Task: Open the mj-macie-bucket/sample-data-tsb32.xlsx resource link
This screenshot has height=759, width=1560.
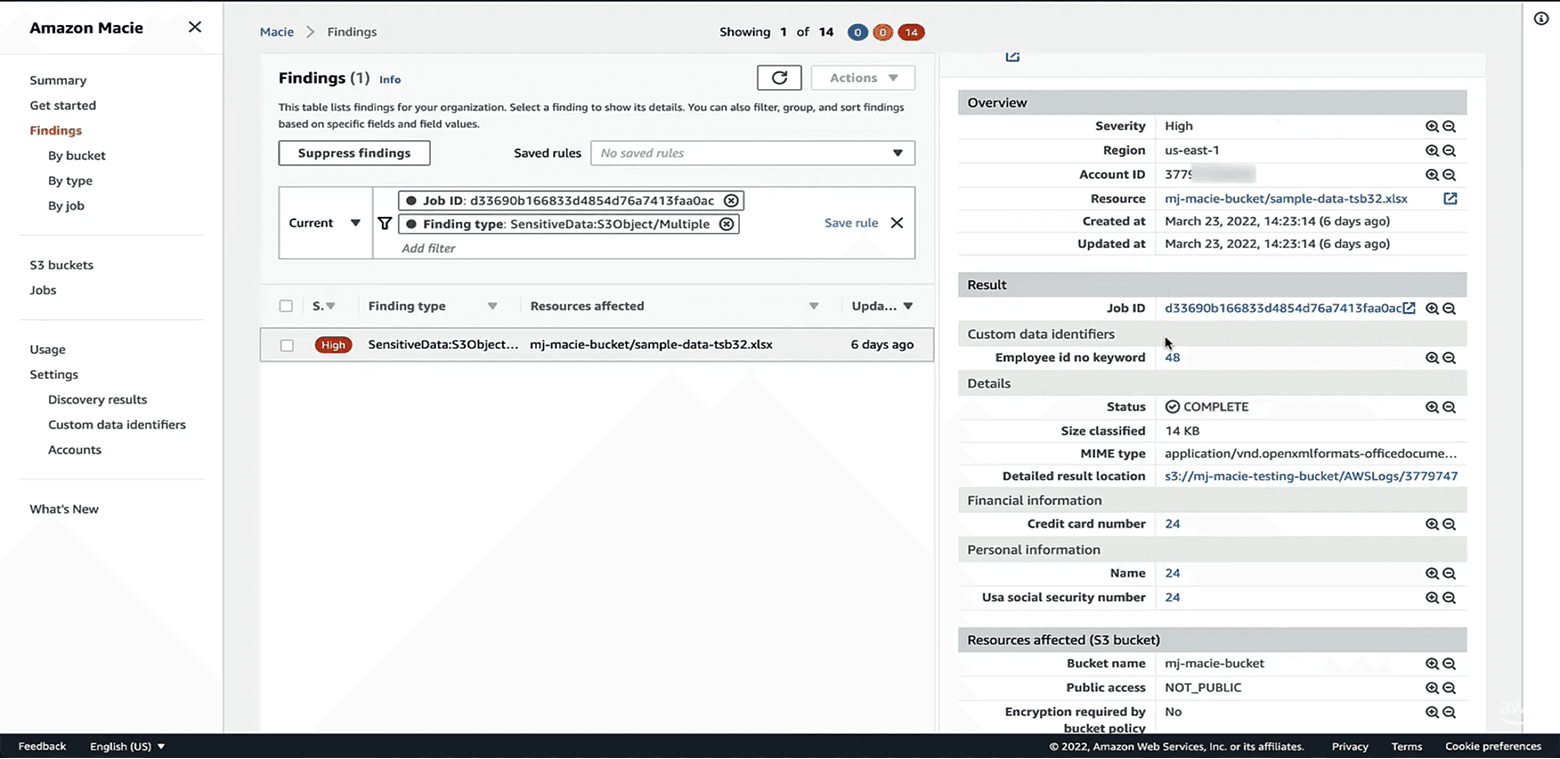Action: [x=1286, y=199]
